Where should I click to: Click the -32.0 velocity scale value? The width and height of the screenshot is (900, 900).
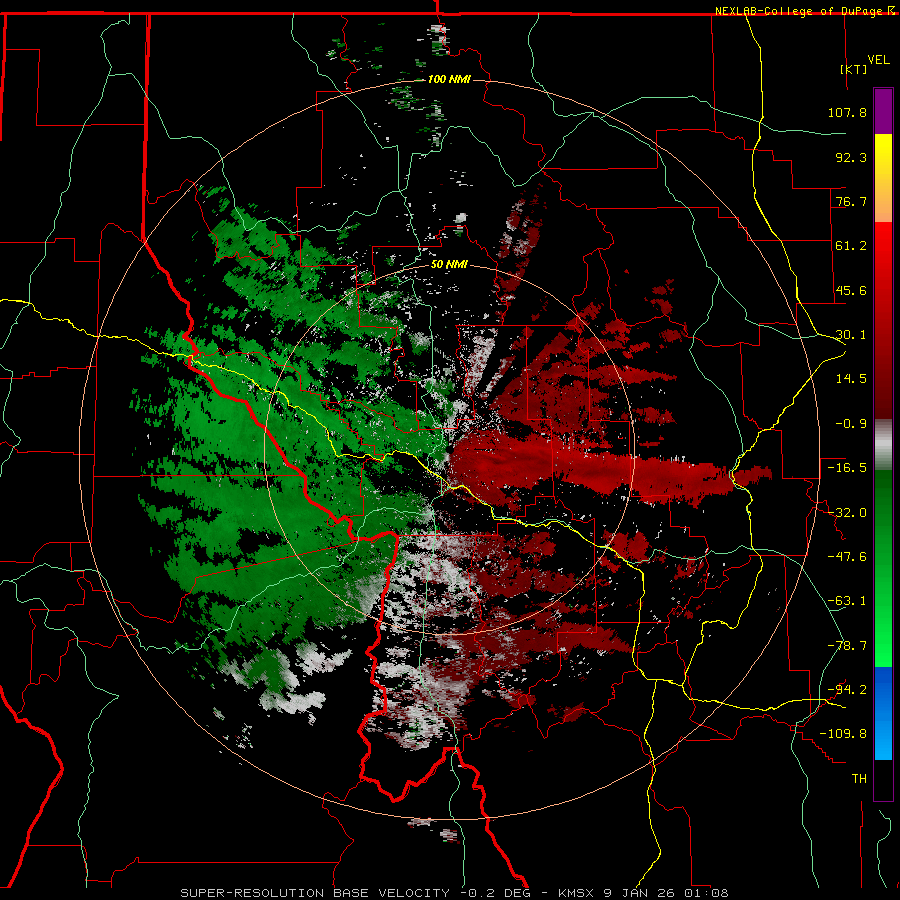coord(847,513)
